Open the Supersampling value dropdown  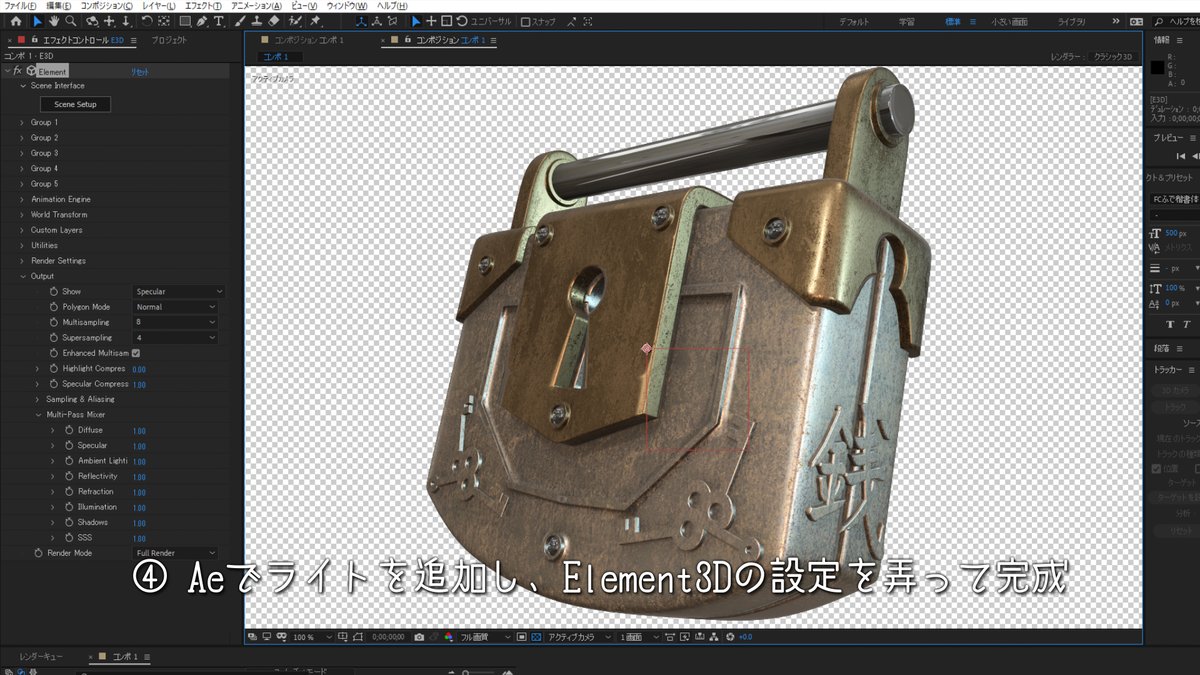click(x=175, y=338)
